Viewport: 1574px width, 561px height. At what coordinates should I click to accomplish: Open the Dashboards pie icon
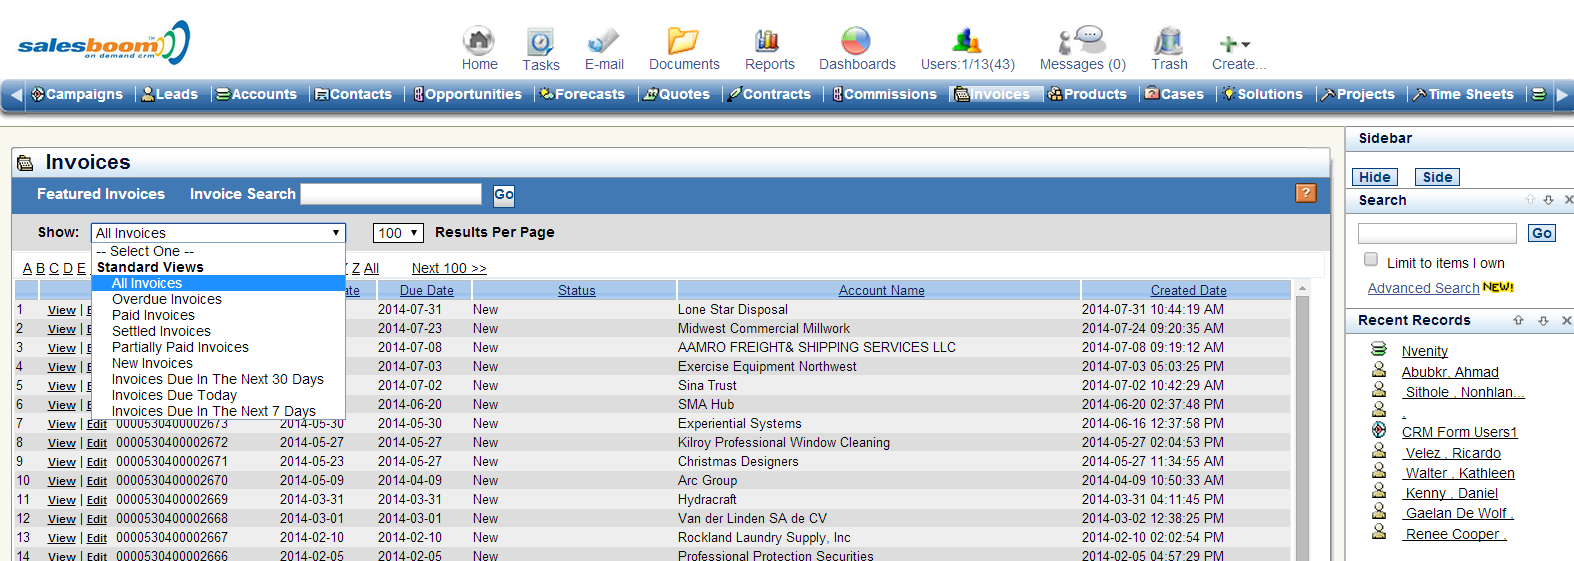(856, 41)
